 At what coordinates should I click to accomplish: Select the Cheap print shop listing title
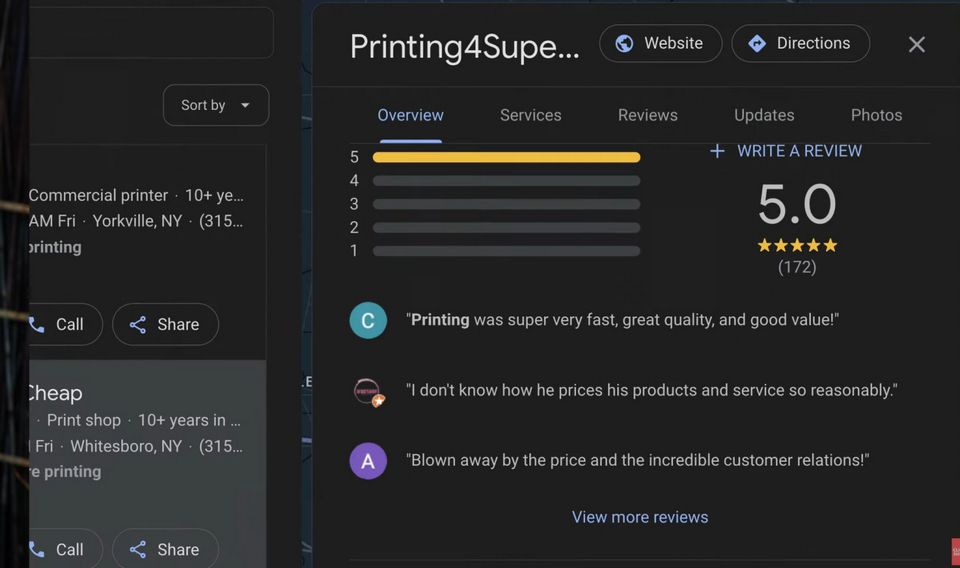pyautogui.click(x=55, y=393)
